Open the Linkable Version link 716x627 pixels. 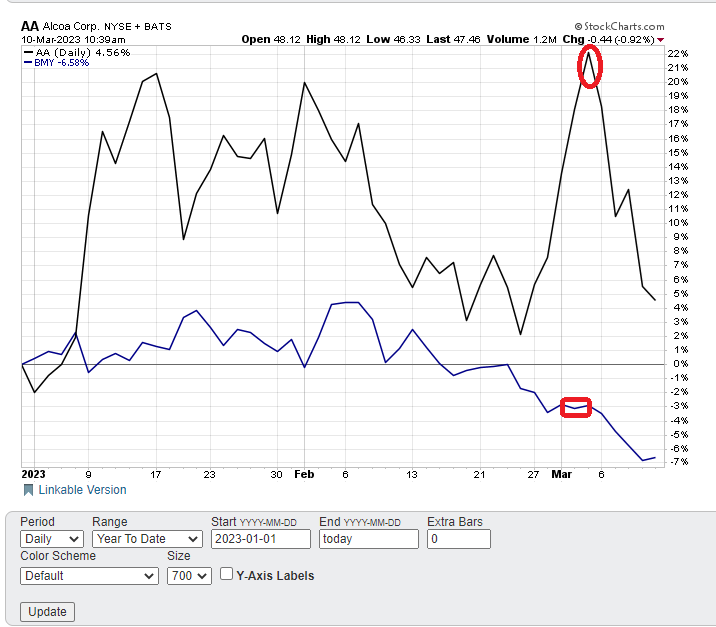[x=82, y=490]
